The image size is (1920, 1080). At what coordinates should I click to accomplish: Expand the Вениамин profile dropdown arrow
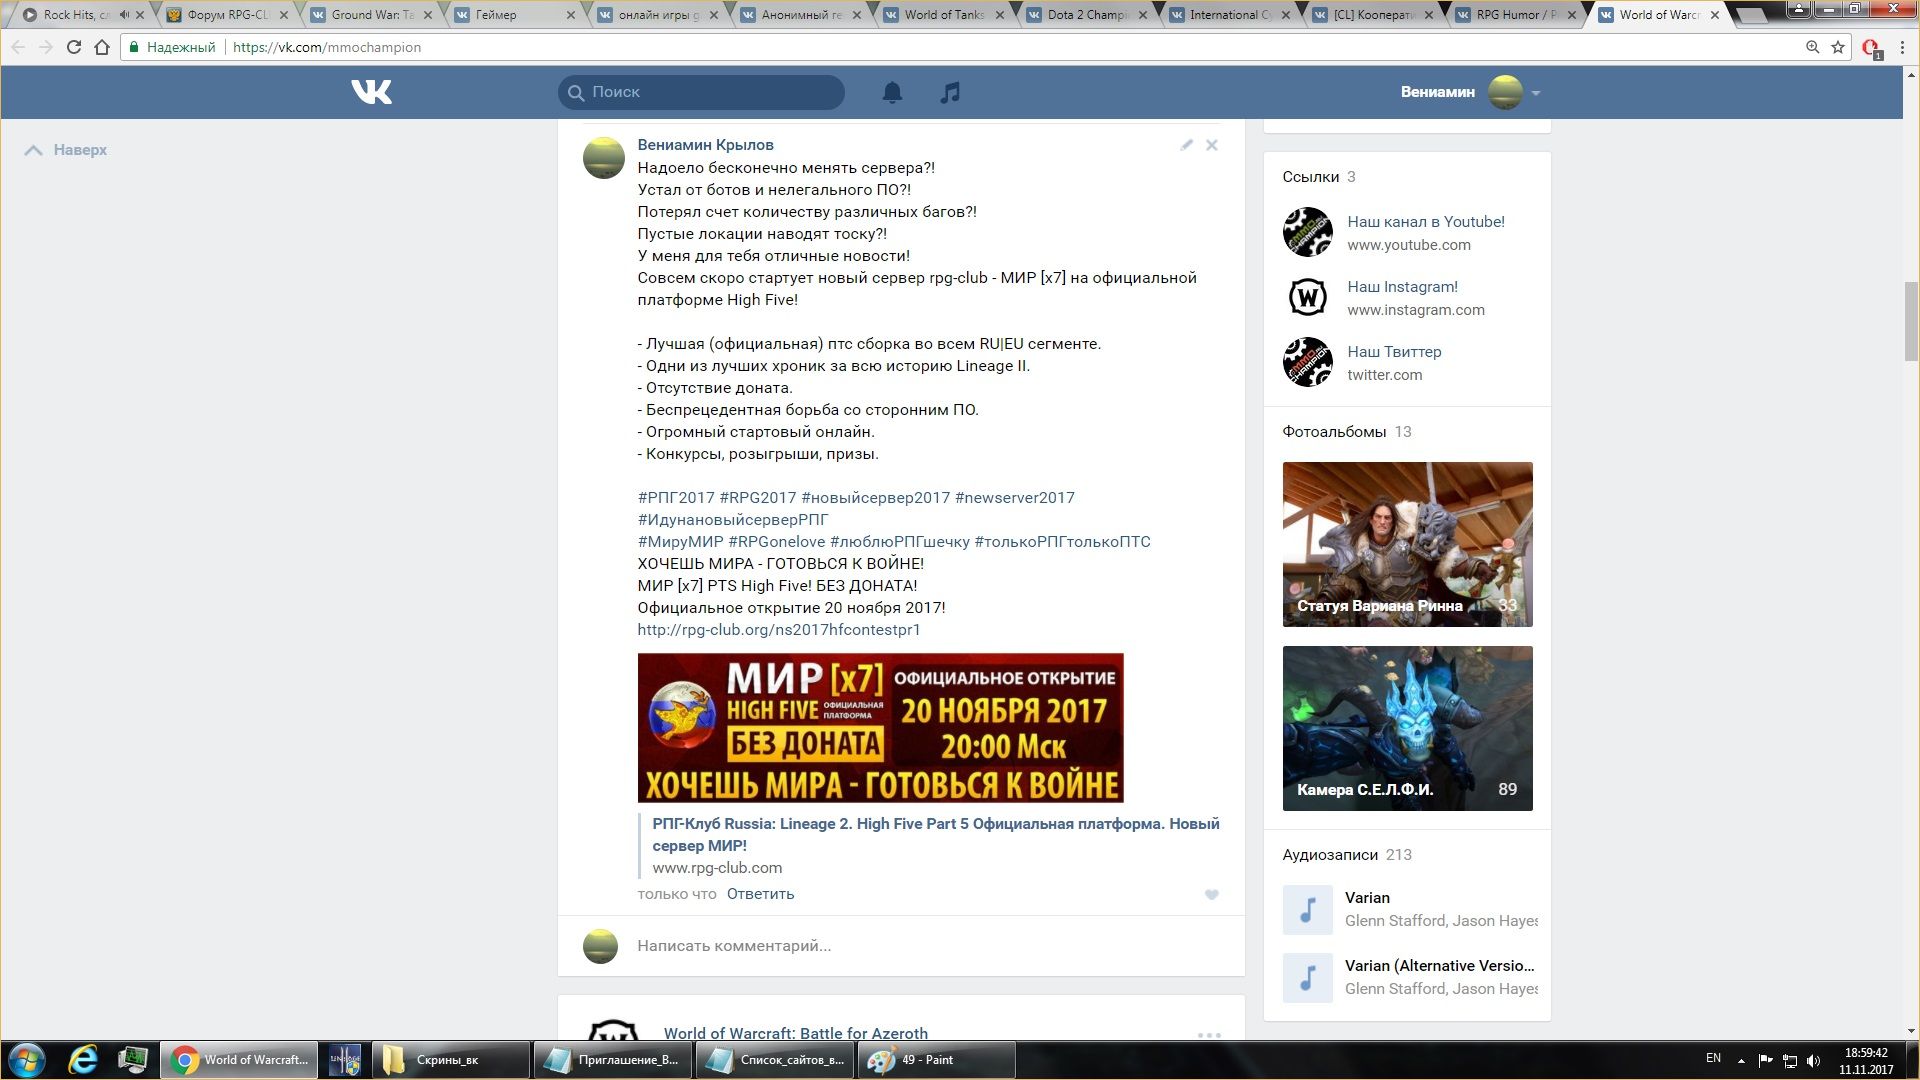pos(1536,93)
